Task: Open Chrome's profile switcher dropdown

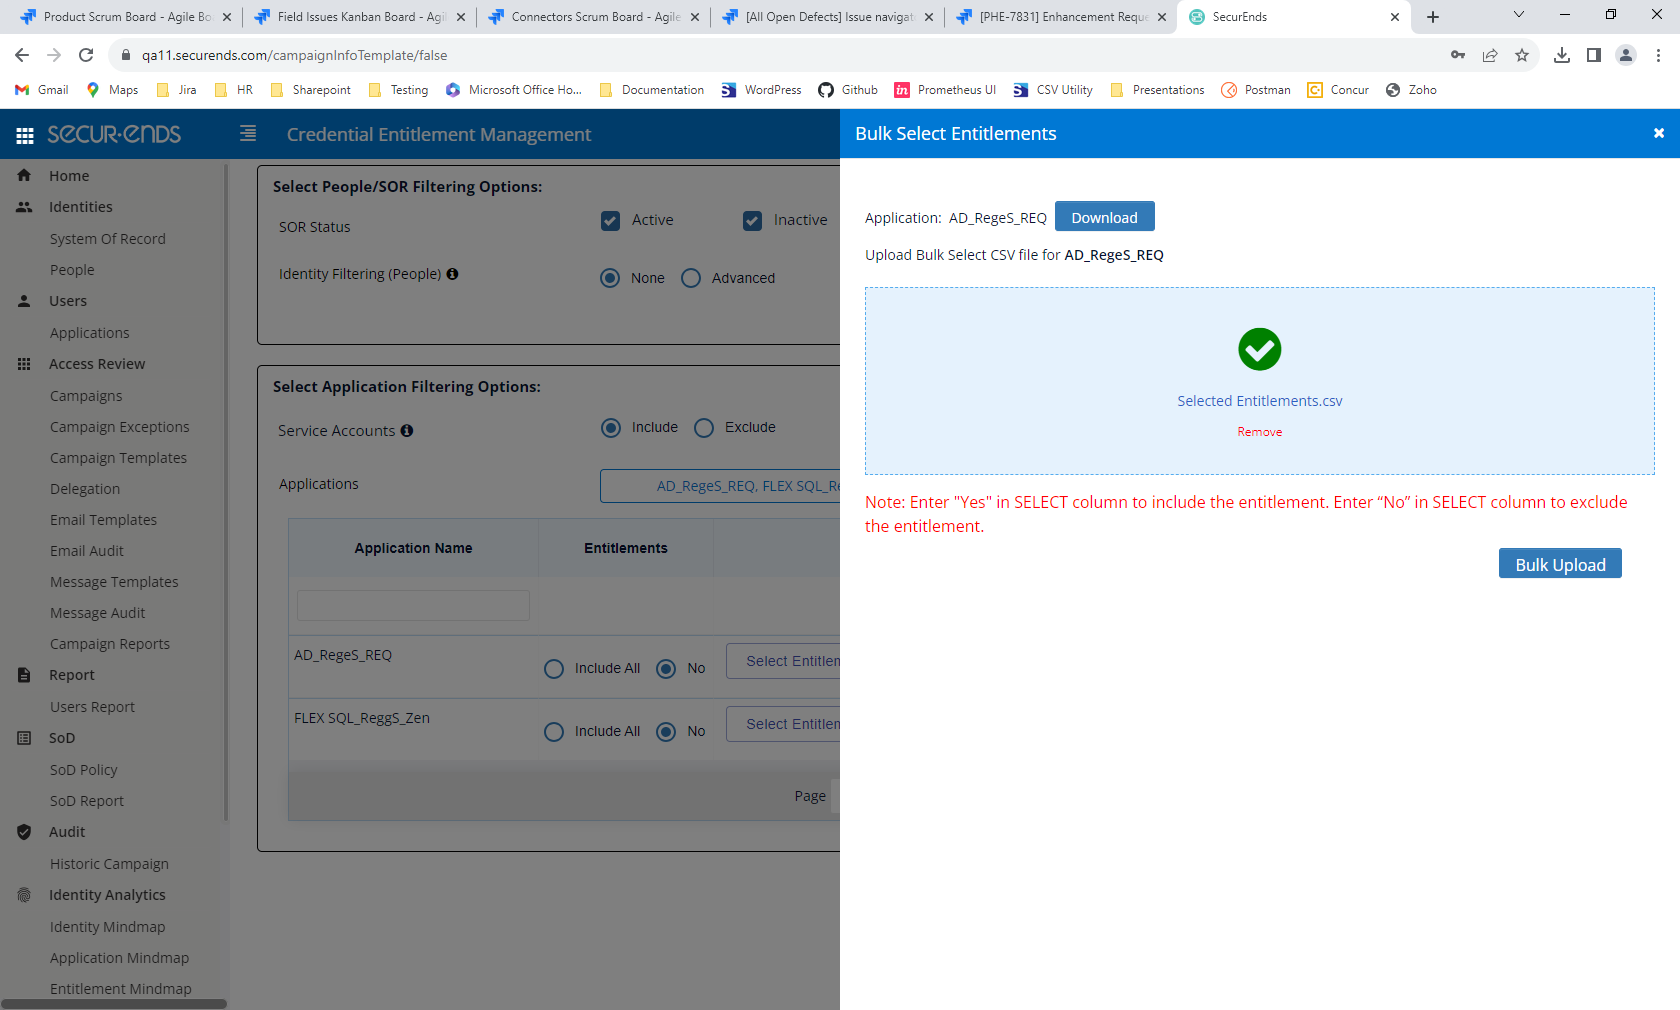Action: click(x=1625, y=56)
